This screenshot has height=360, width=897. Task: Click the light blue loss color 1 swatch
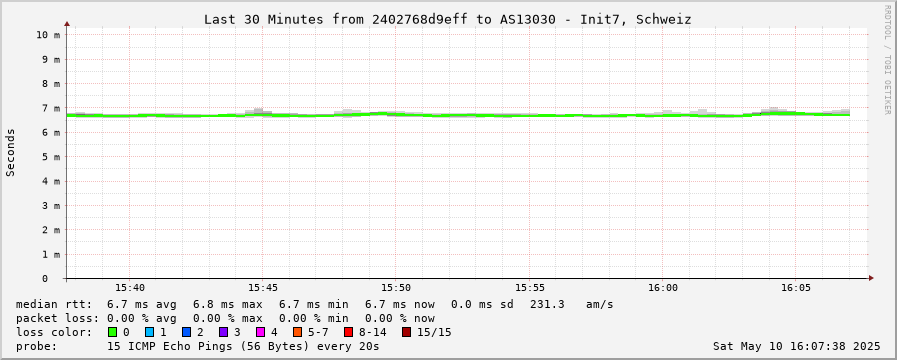[149, 332]
